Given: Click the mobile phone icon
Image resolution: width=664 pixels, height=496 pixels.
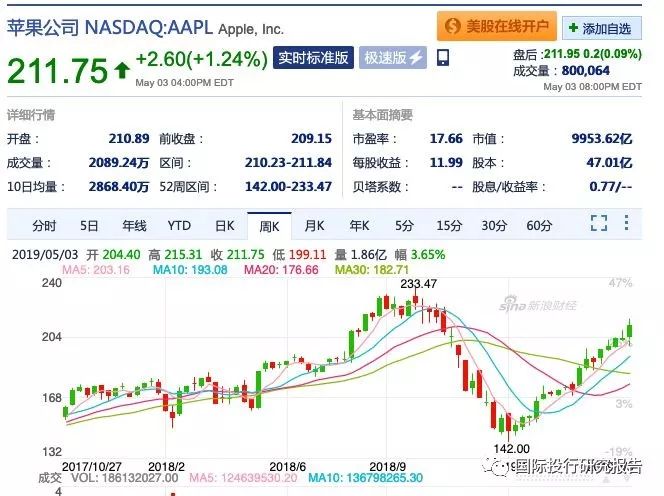Looking at the screenshot, I should (x=443, y=58).
